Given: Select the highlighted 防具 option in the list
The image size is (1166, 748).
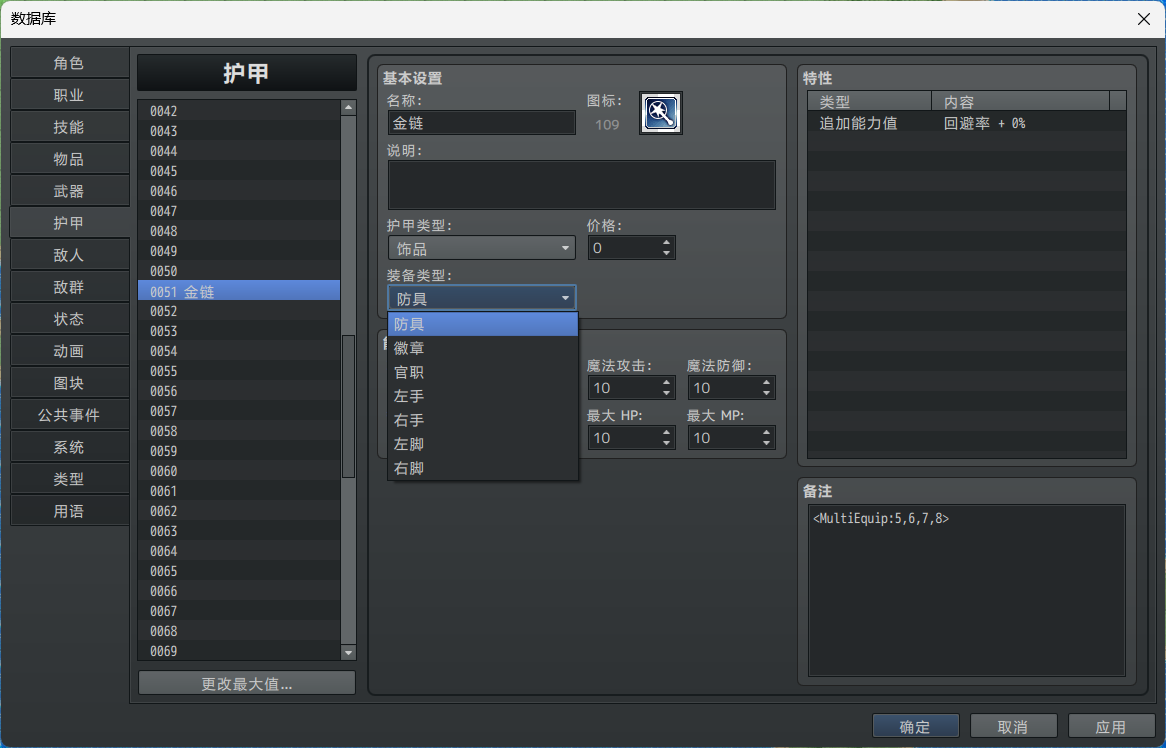Looking at the screenshot, I should pos(483,324).
